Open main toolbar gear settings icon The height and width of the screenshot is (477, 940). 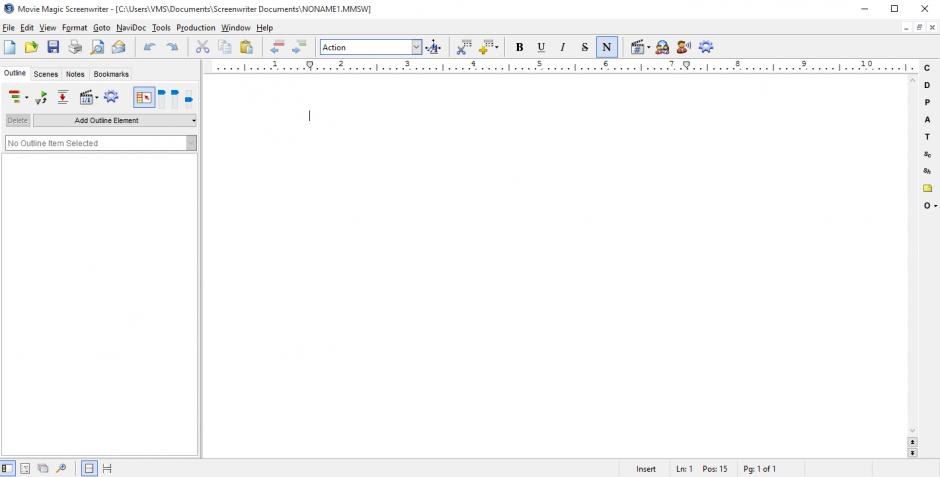point(706,47)
